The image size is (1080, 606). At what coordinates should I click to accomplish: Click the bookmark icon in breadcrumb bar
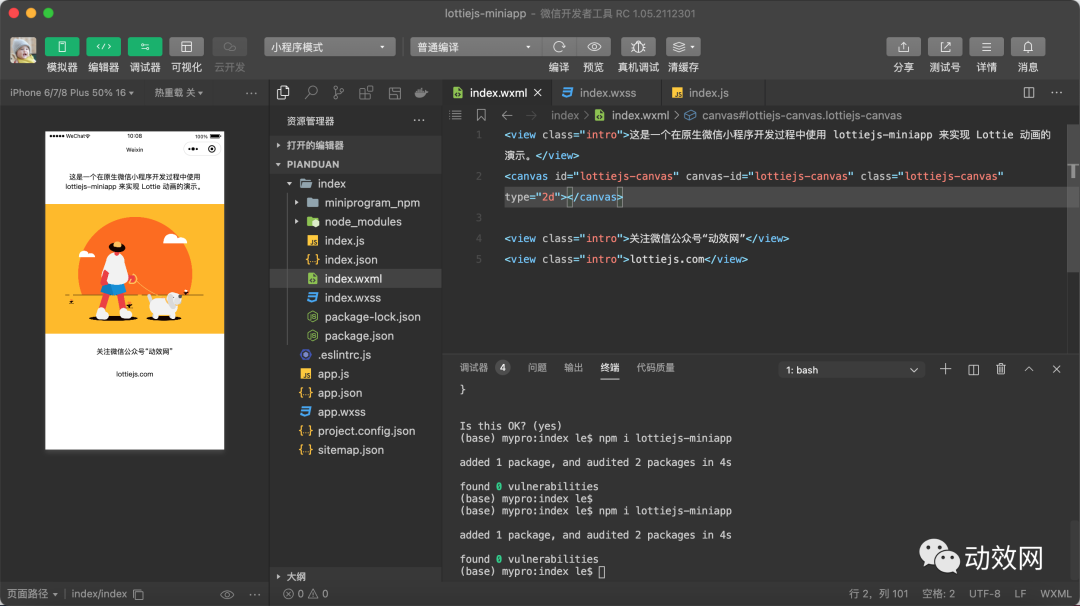coord(481,115)
